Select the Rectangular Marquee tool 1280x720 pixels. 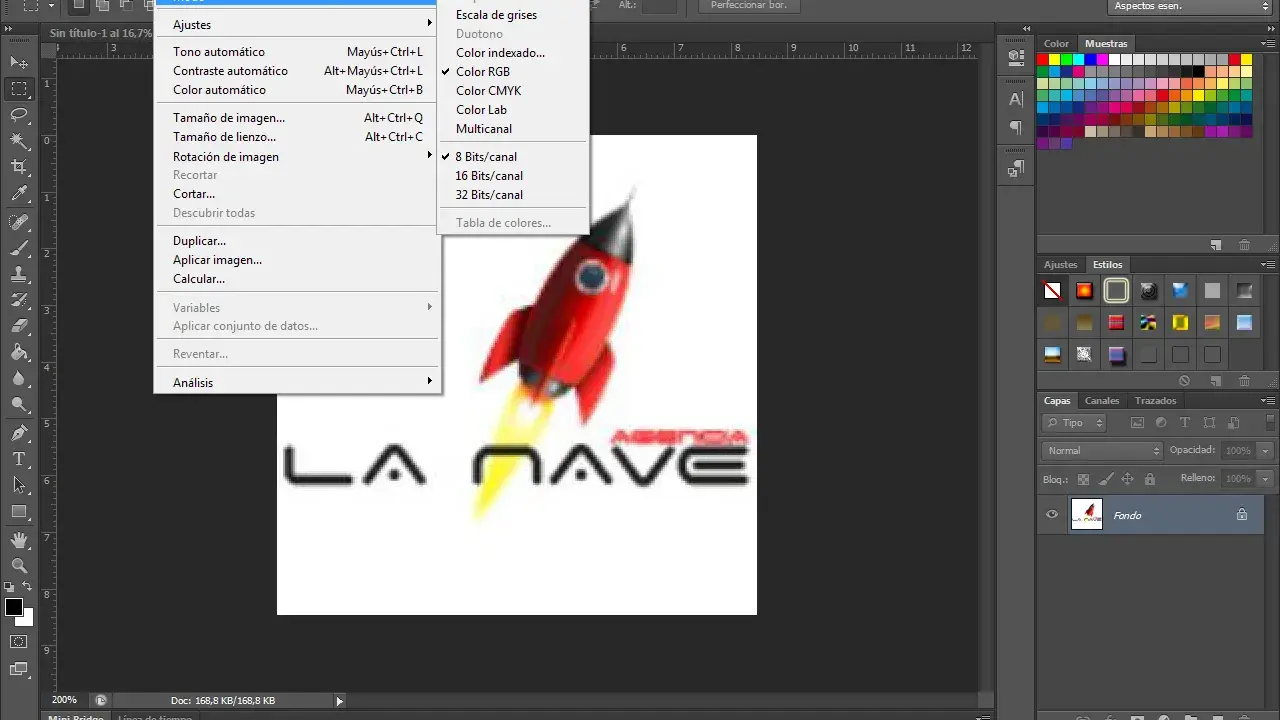19,89
